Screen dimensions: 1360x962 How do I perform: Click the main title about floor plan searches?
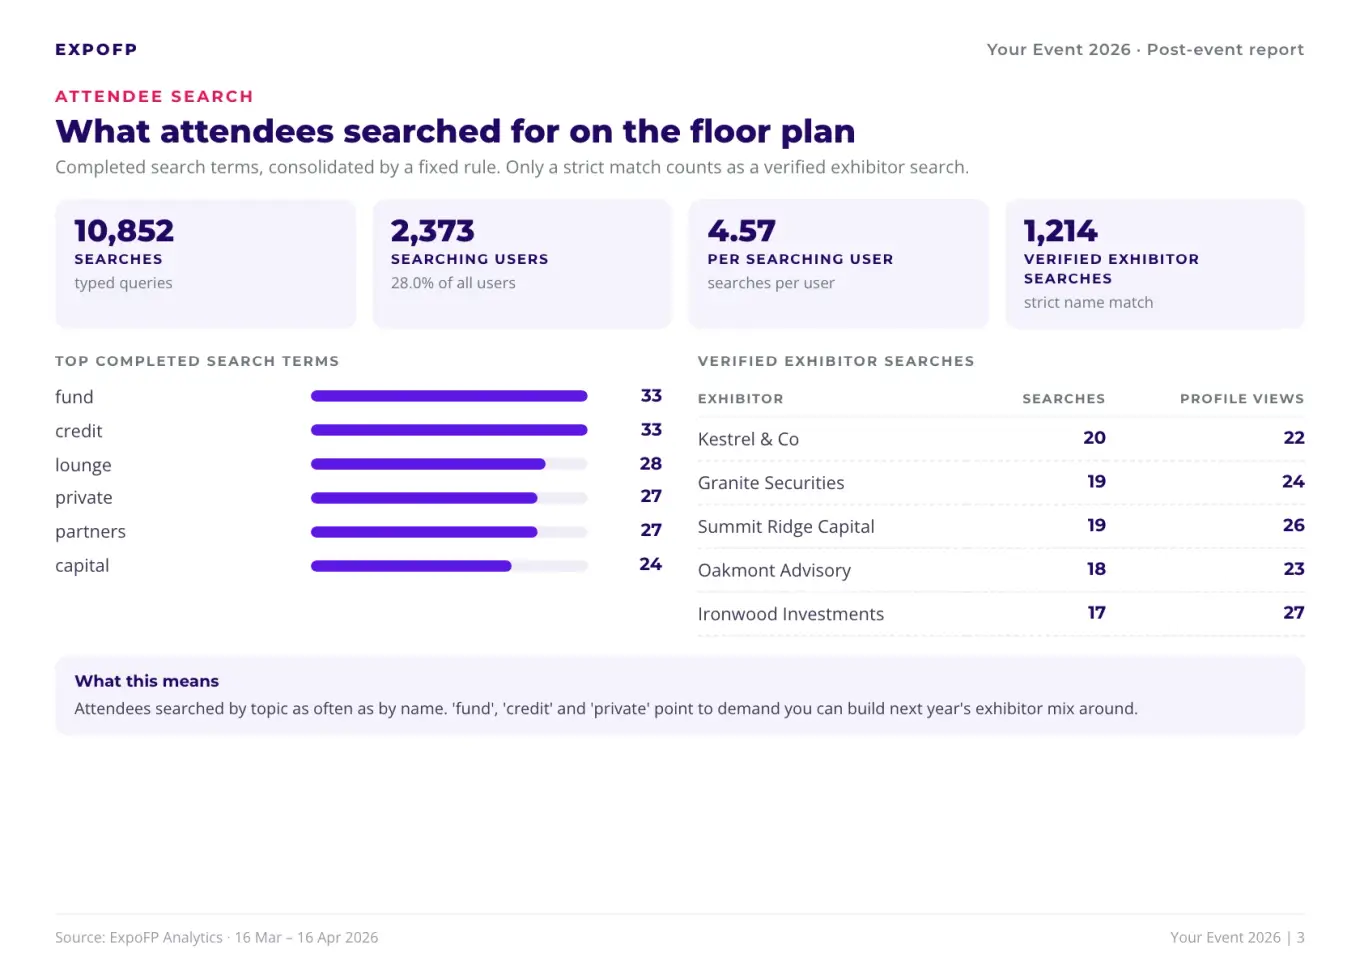(455, 131)
